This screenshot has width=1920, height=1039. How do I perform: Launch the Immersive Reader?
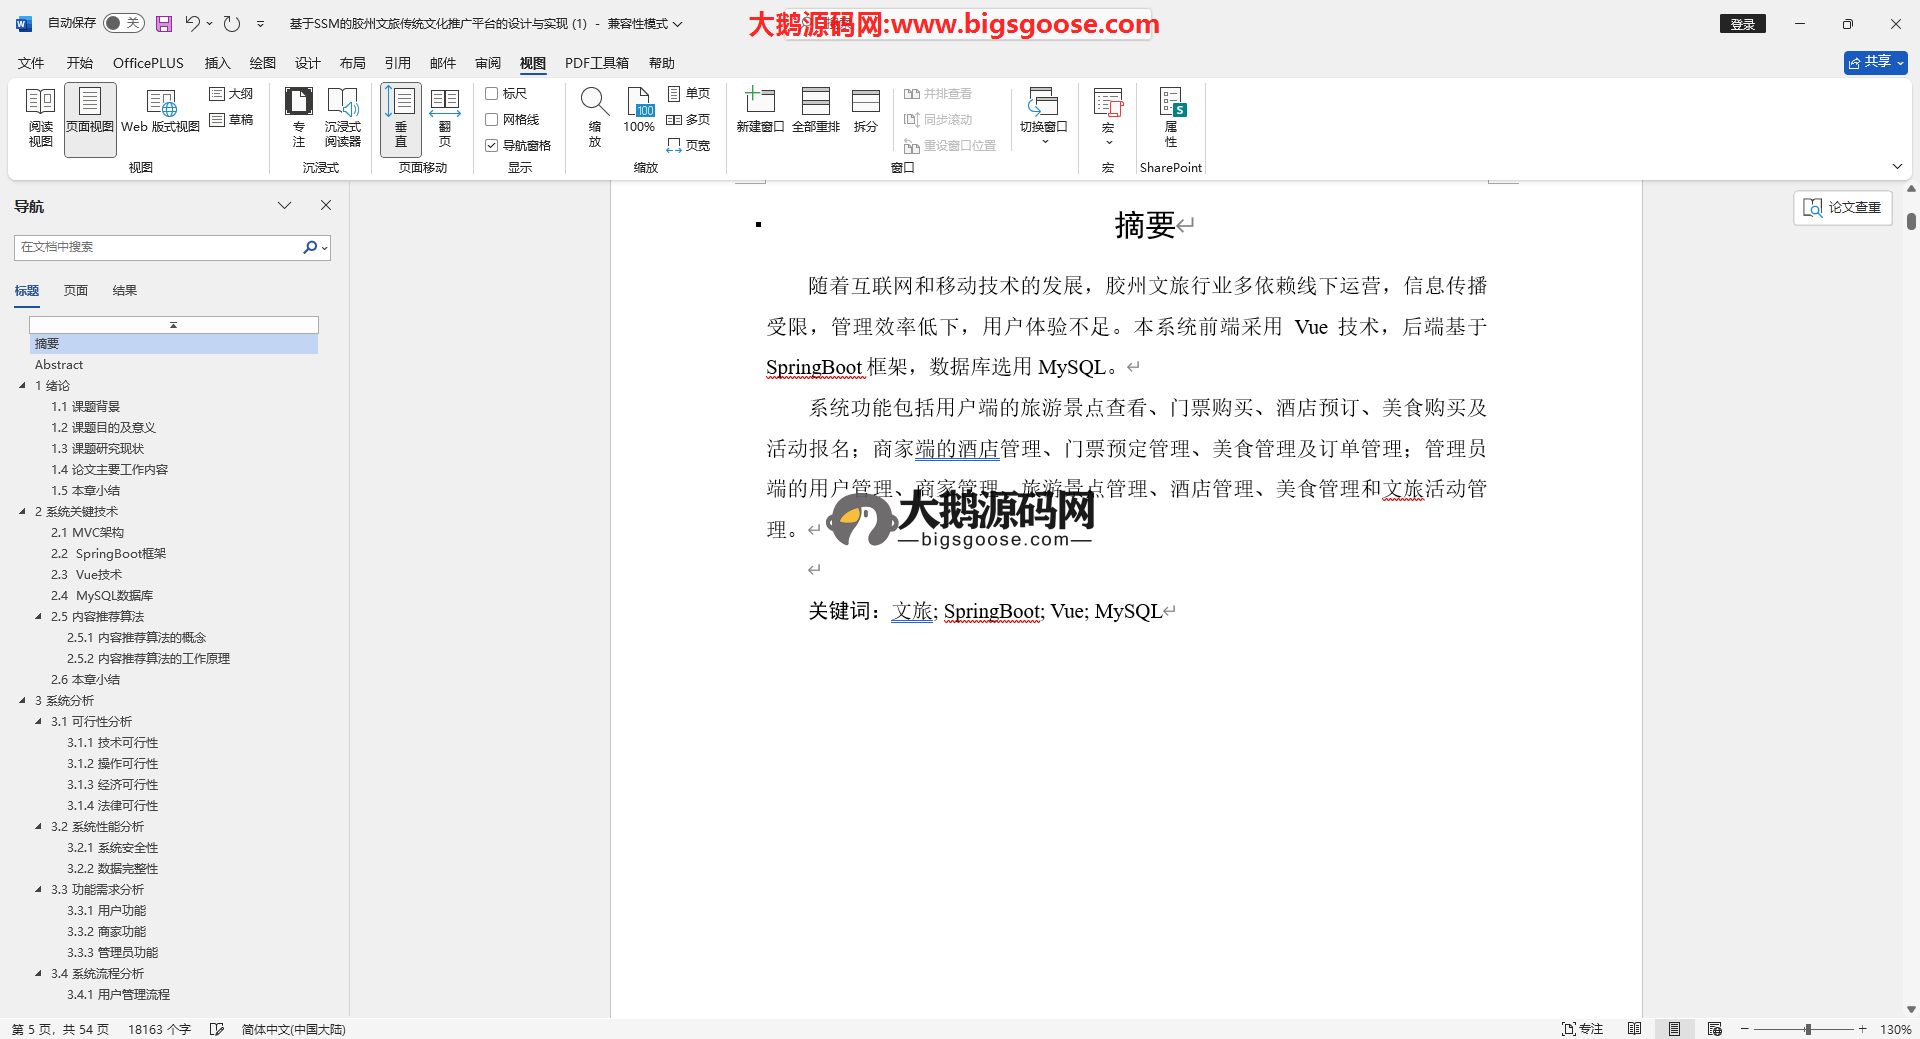pyautogui.click(x=342, y=118)
